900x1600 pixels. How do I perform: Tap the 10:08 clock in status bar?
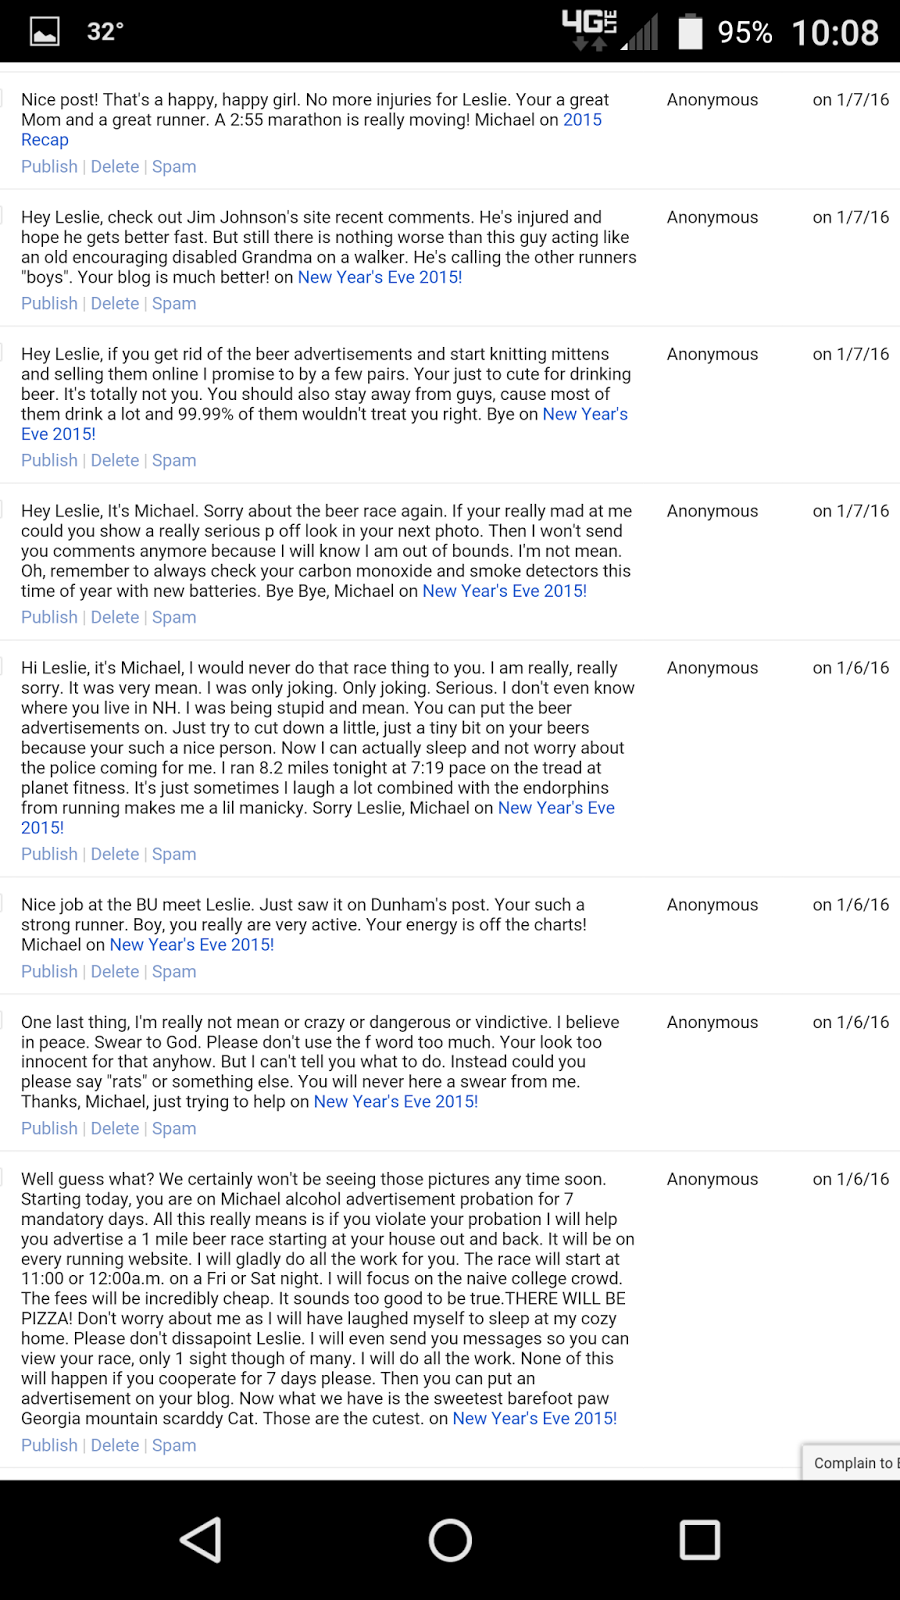(834, 32)
